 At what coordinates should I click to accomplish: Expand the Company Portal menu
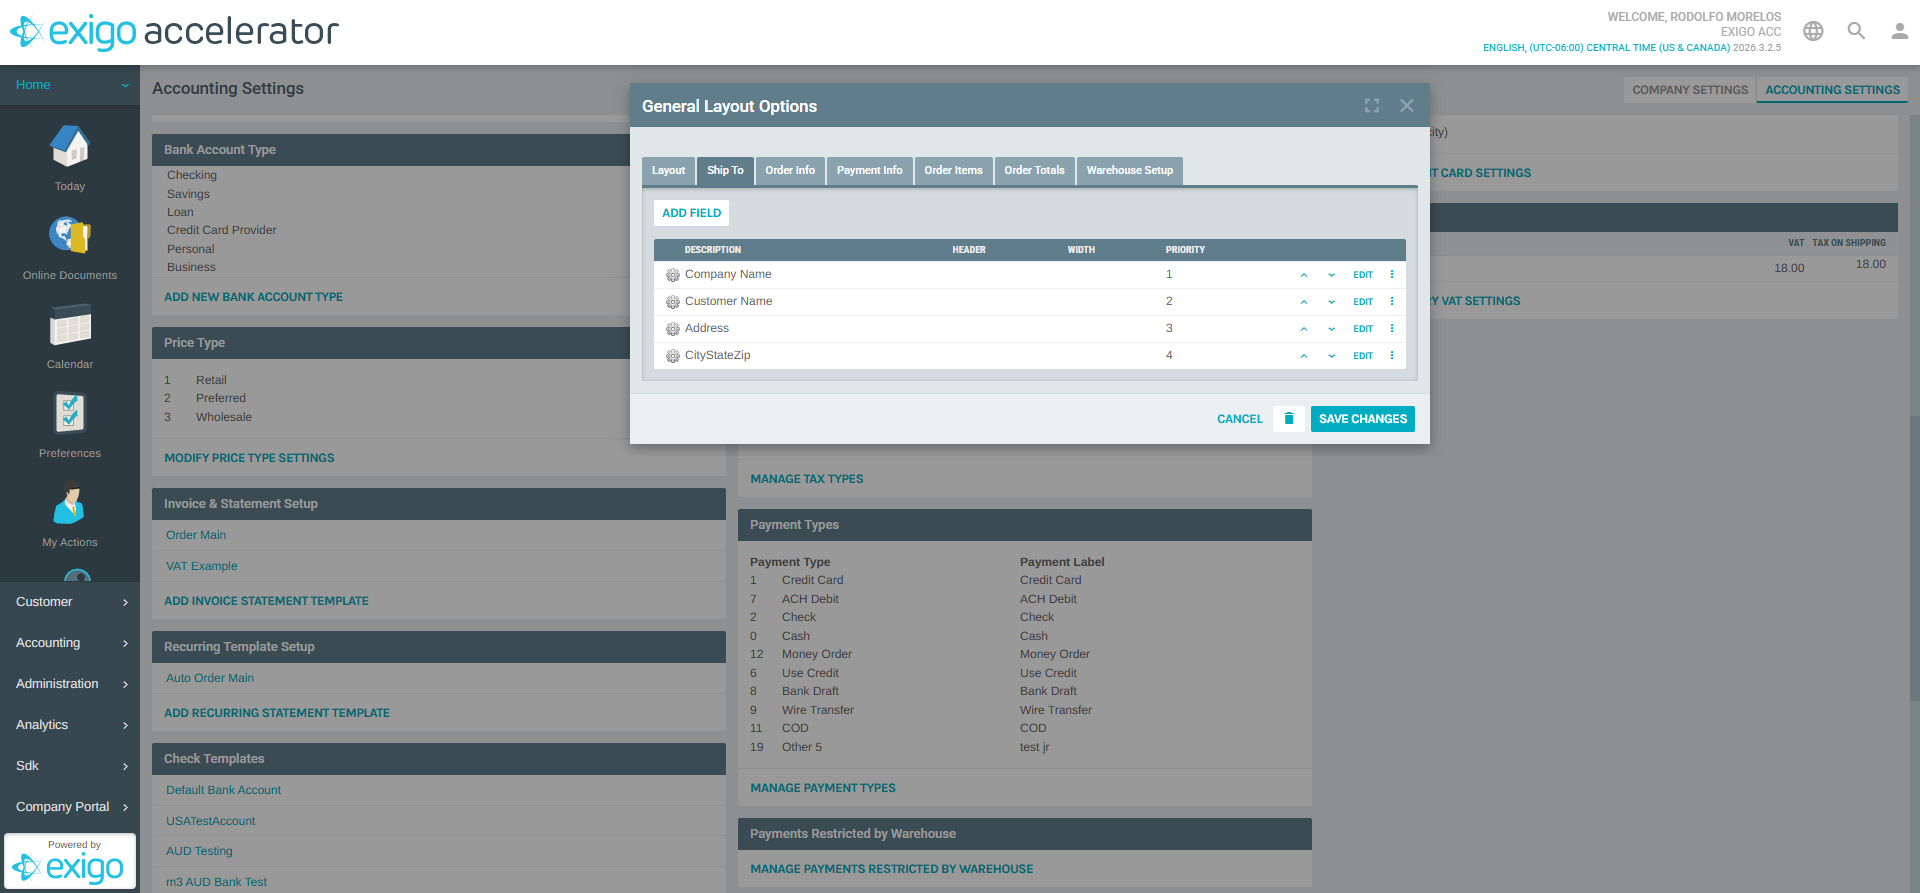70,807
